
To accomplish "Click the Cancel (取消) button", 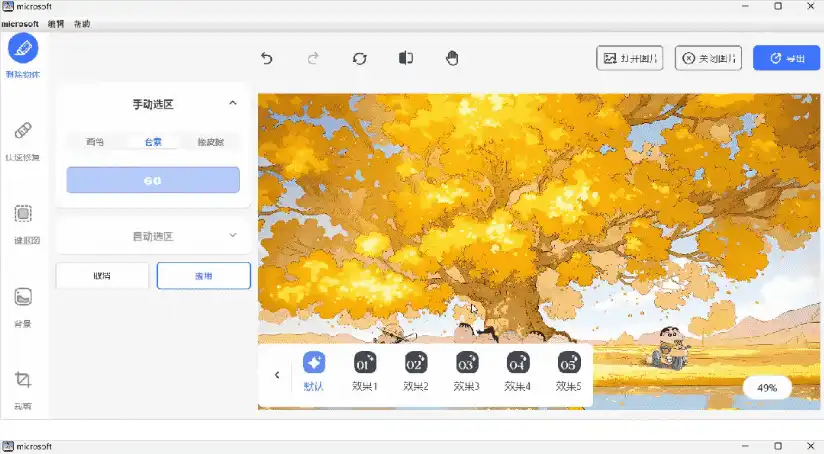I will coord(102,276).
